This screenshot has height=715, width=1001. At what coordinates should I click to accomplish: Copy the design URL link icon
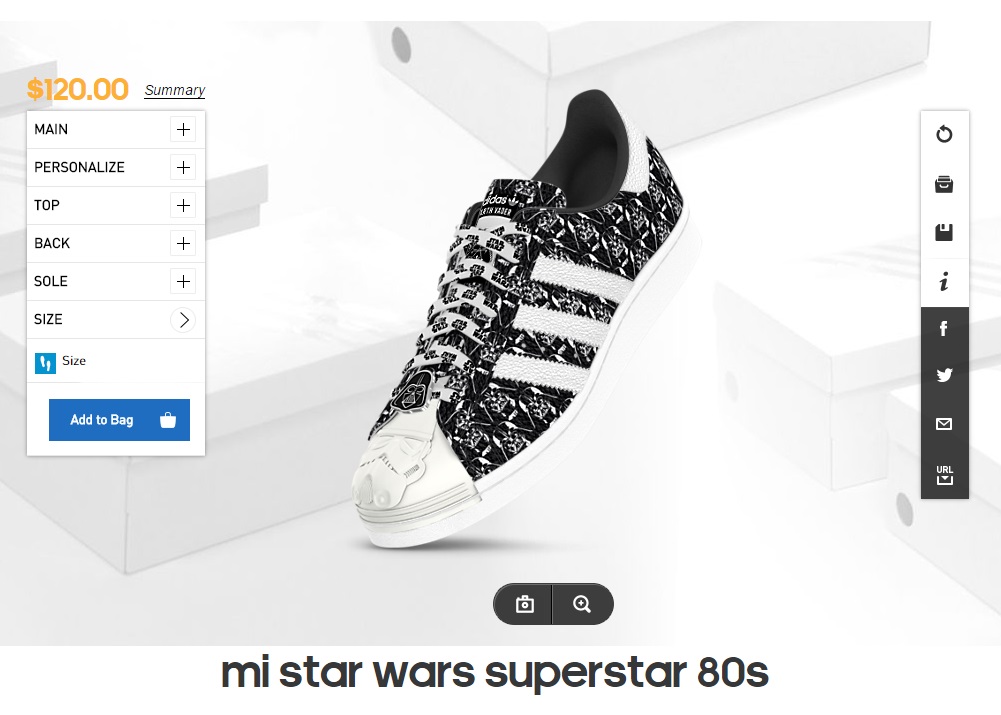944,474
